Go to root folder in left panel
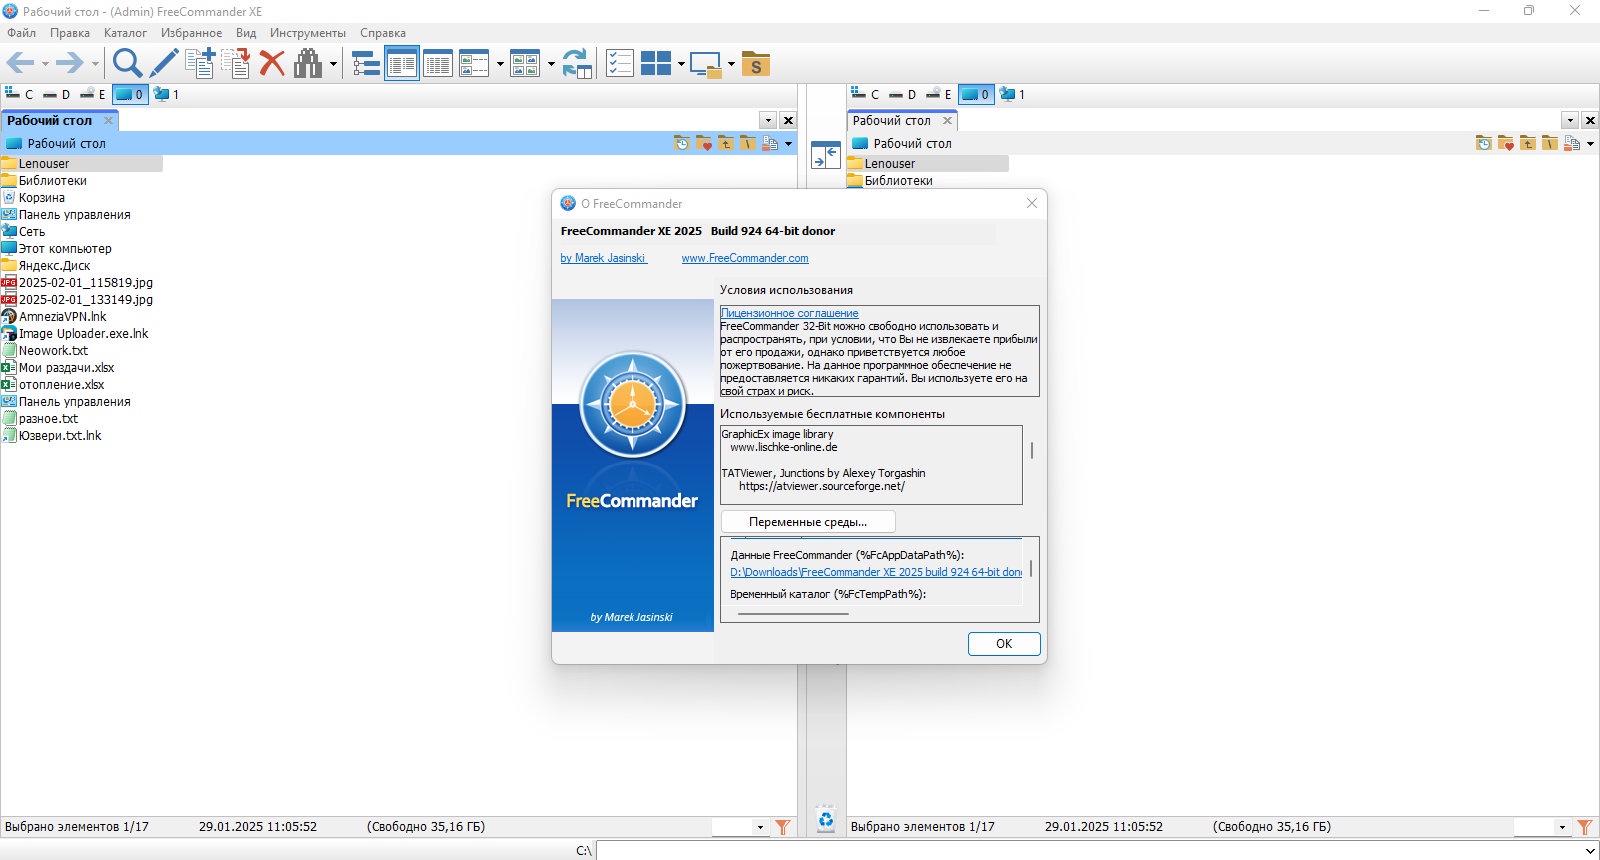 (748, 144)
